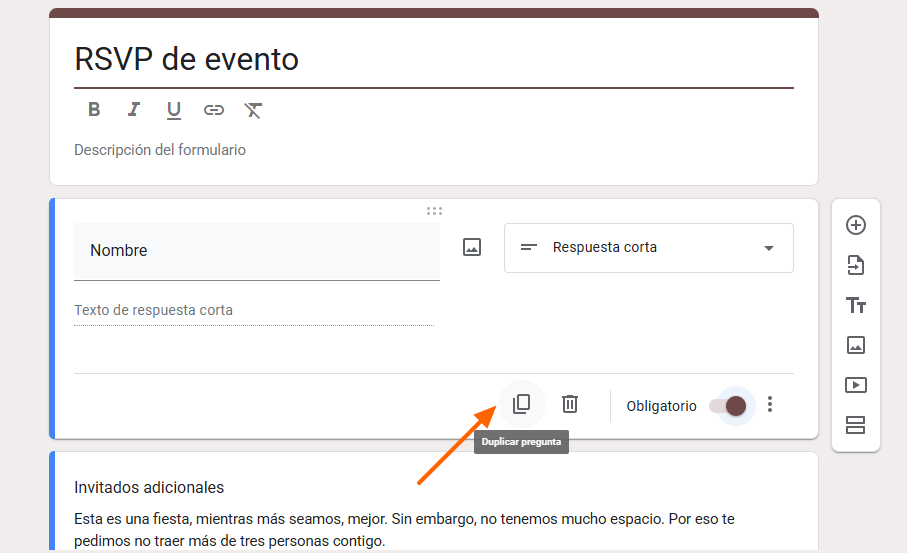Add an image from the sidebar toolbar

(856, 345)
